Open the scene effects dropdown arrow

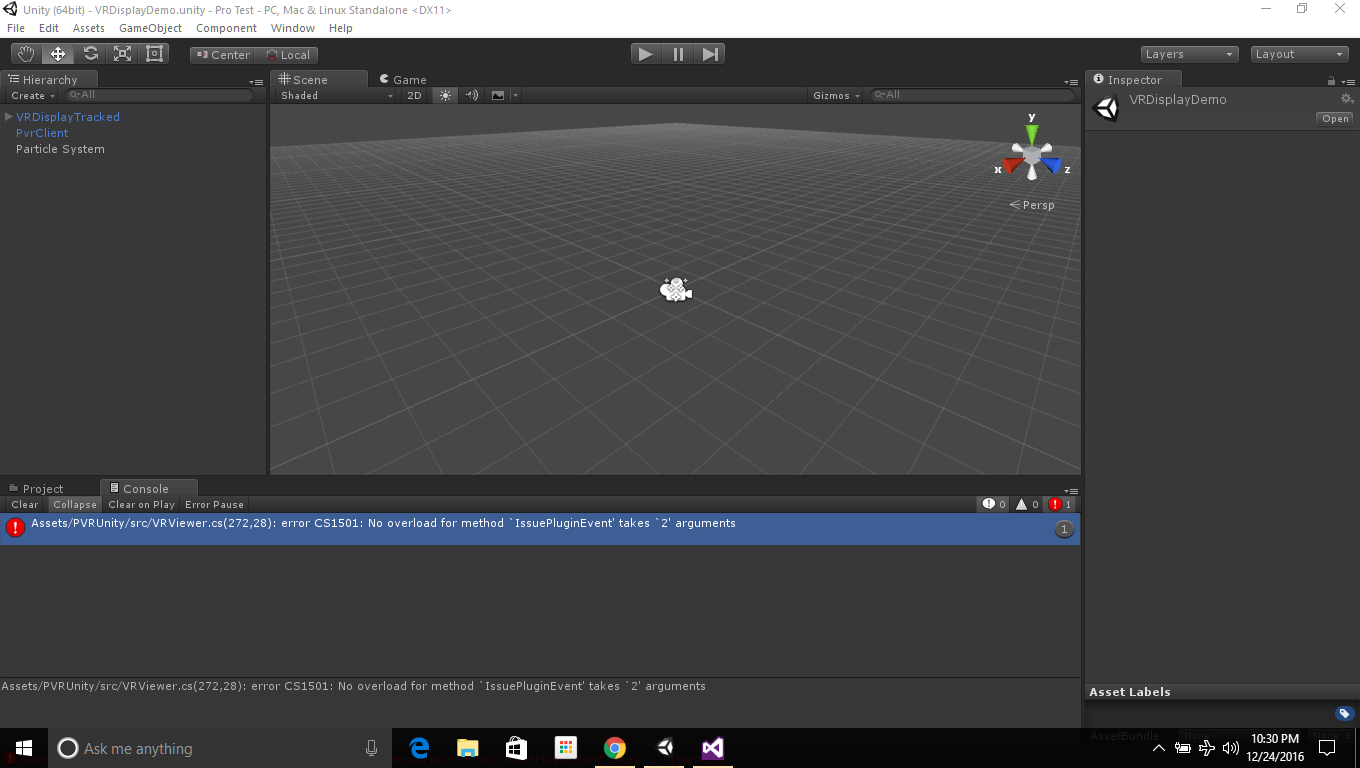(515, 96)
